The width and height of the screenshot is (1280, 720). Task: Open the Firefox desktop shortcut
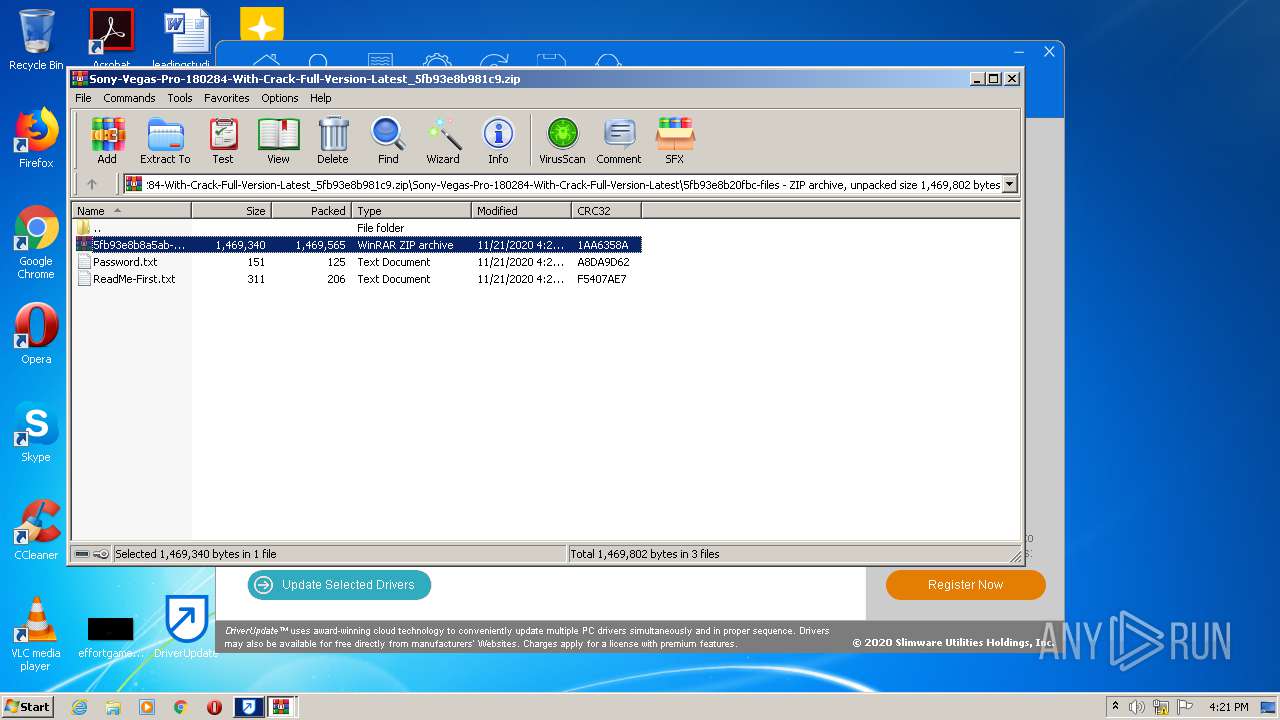36,138
